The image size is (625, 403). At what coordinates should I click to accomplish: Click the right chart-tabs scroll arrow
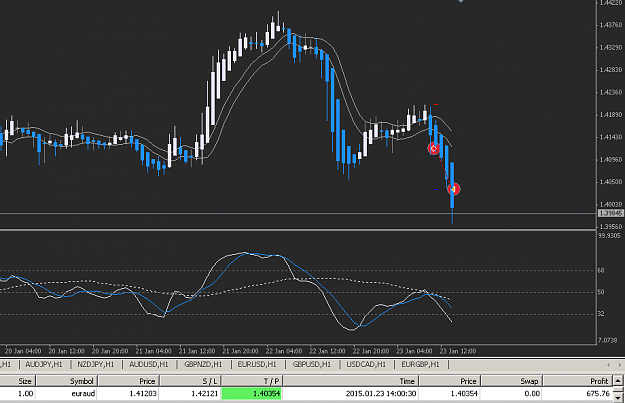coord(619,365)
